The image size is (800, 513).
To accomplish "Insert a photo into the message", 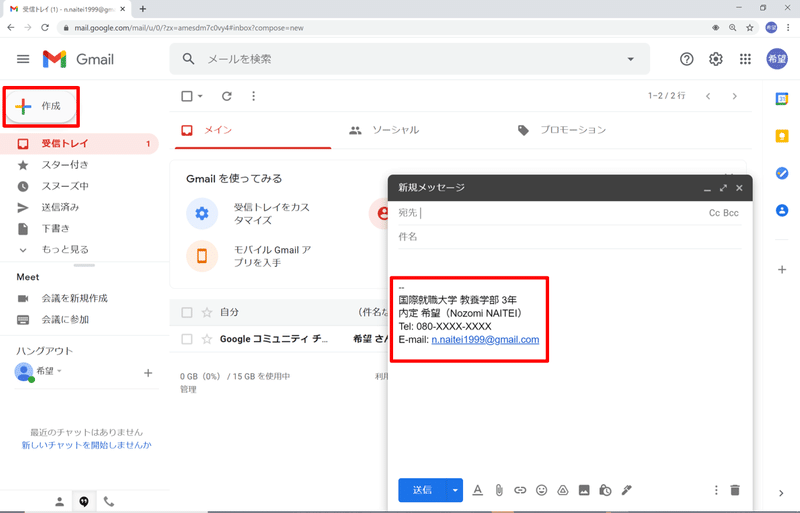I will pos(584,490).
